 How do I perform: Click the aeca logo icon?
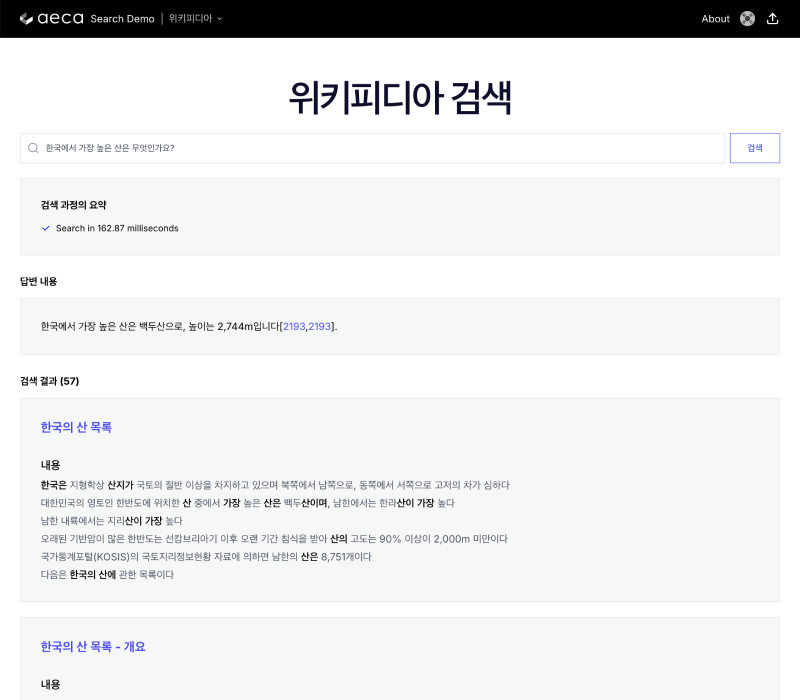tap(25, 18)
